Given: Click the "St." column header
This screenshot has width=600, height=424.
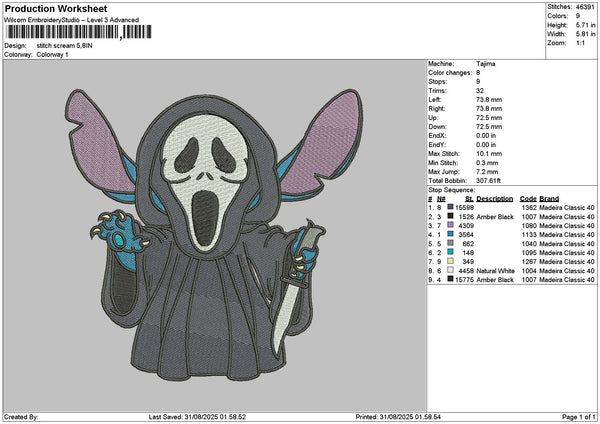Looking at the screenshot, I should point(469,199).
